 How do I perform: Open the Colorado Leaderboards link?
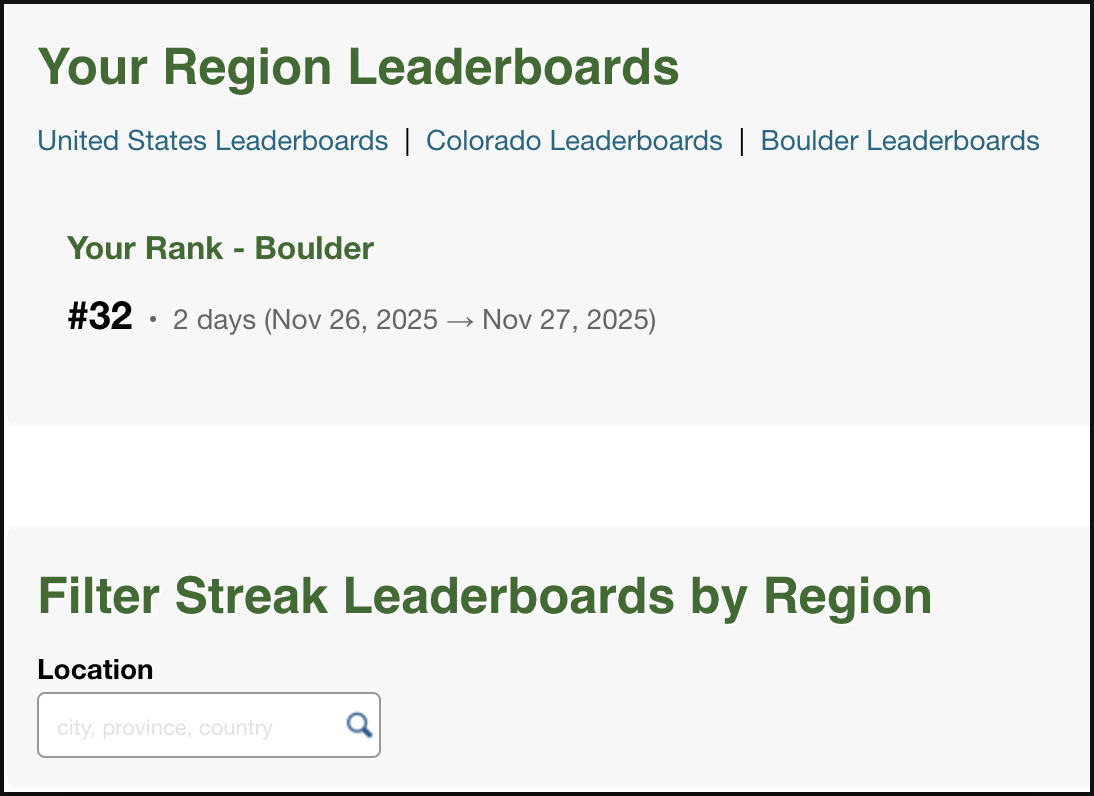(x=574, y=141)
